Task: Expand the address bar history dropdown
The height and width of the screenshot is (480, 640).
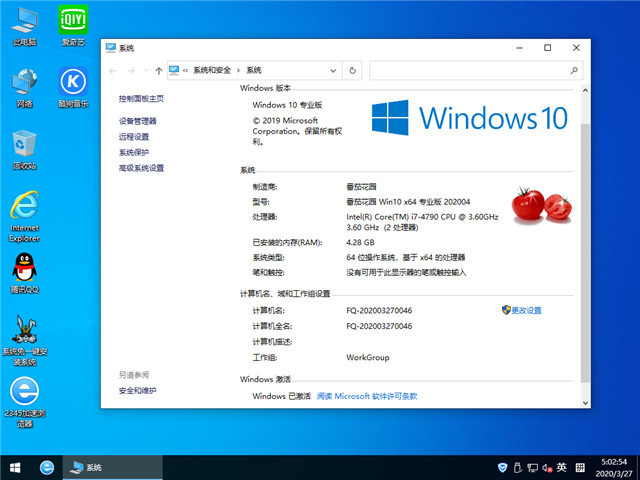Action: [x=333, y=70]
